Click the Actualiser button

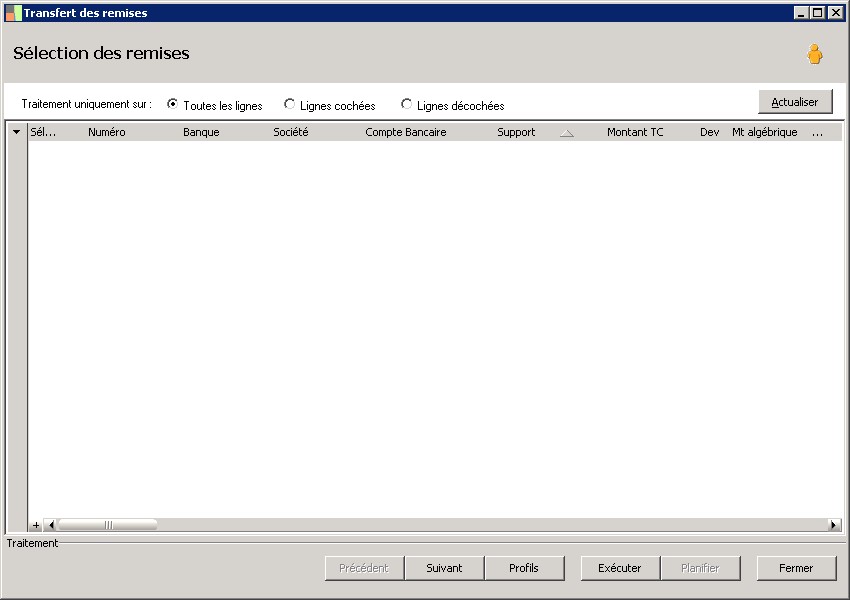pos(795,102)
